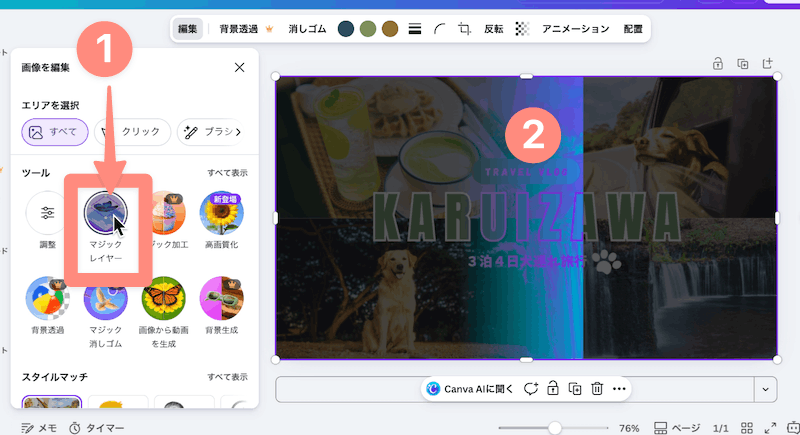The width and height of the screenshot is (800, 435).
Task: Open the corner rounding icon
Action: 439,29
